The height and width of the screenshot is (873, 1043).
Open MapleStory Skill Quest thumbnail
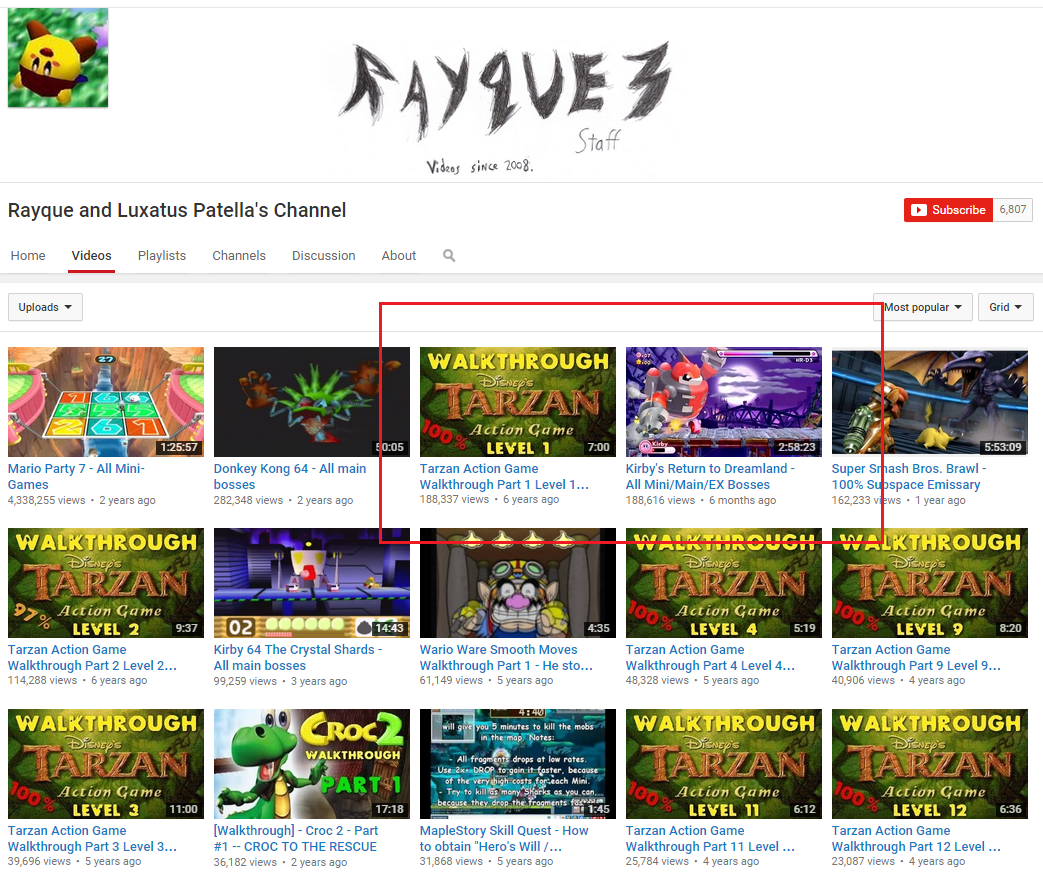coord(518,764)
